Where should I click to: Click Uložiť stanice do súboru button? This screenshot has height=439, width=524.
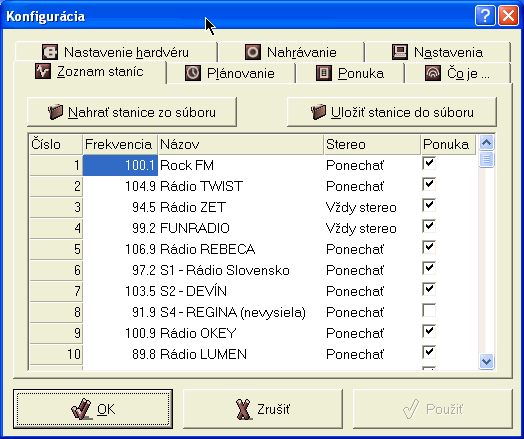click(392, 112)
